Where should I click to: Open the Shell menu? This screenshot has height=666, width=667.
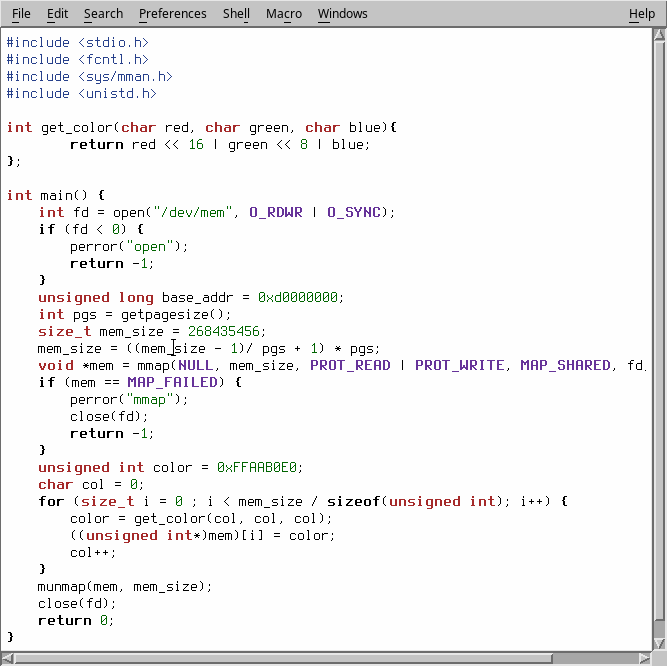[236, 14]
